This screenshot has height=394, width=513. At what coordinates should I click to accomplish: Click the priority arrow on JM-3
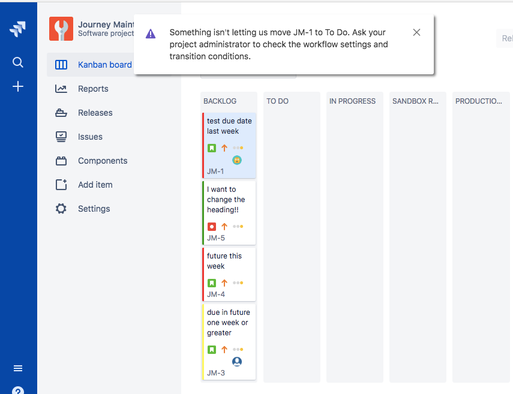[x=224, y=350]
